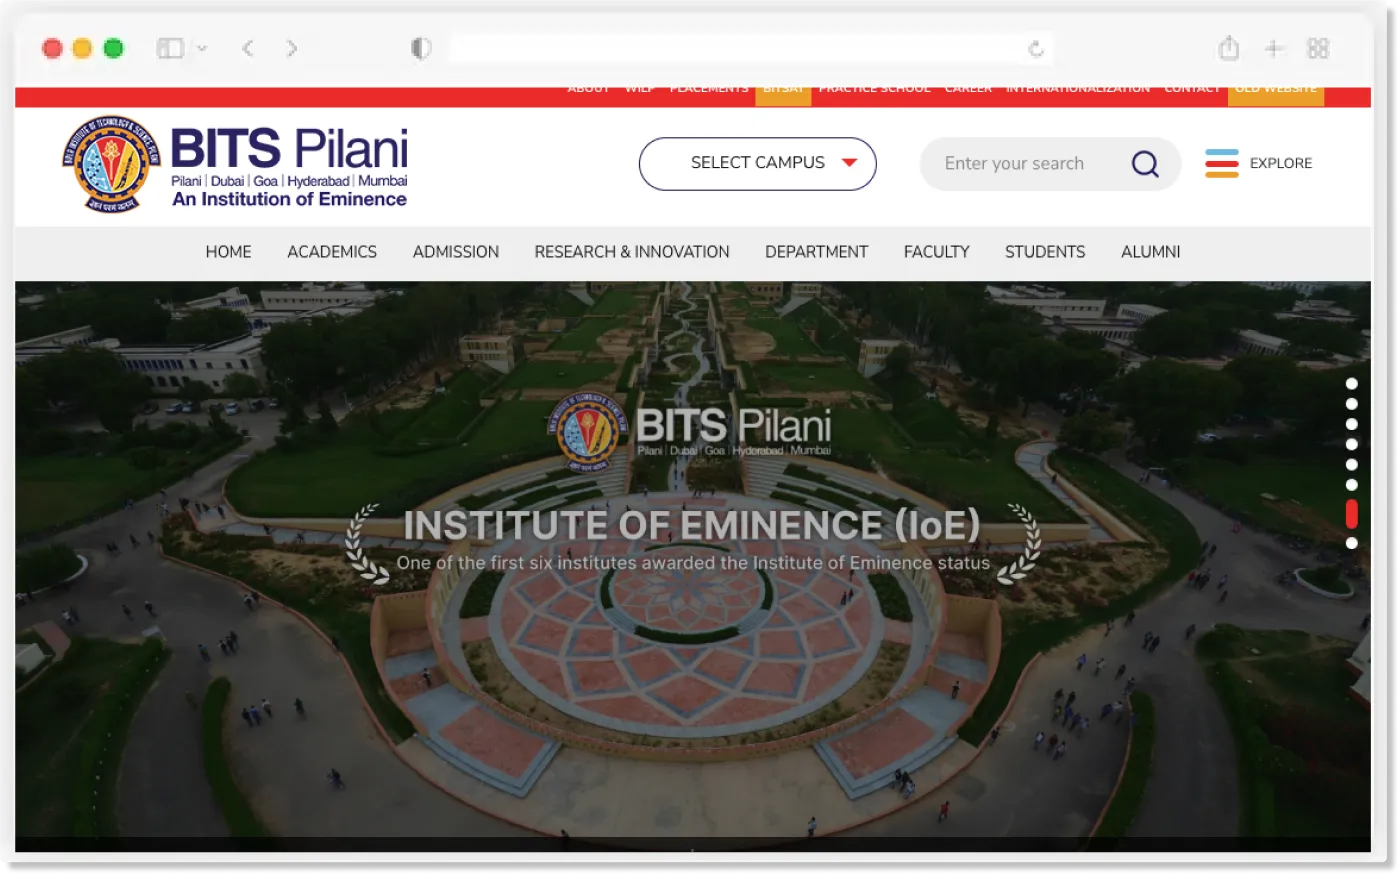This screenshot has height=875, width=1400.
Task: Go back with the browser back arrow
Action: (x=248, y=48)
